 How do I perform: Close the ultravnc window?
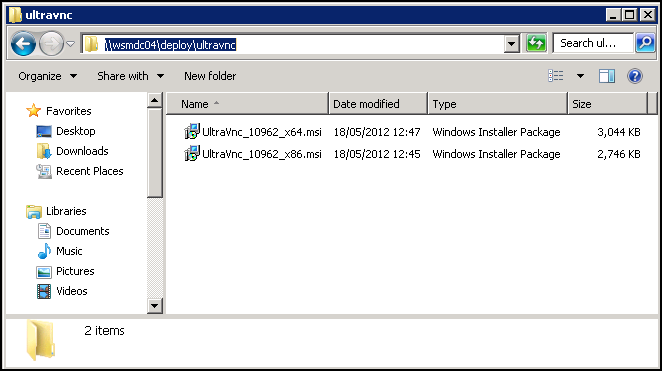point(647,15)
